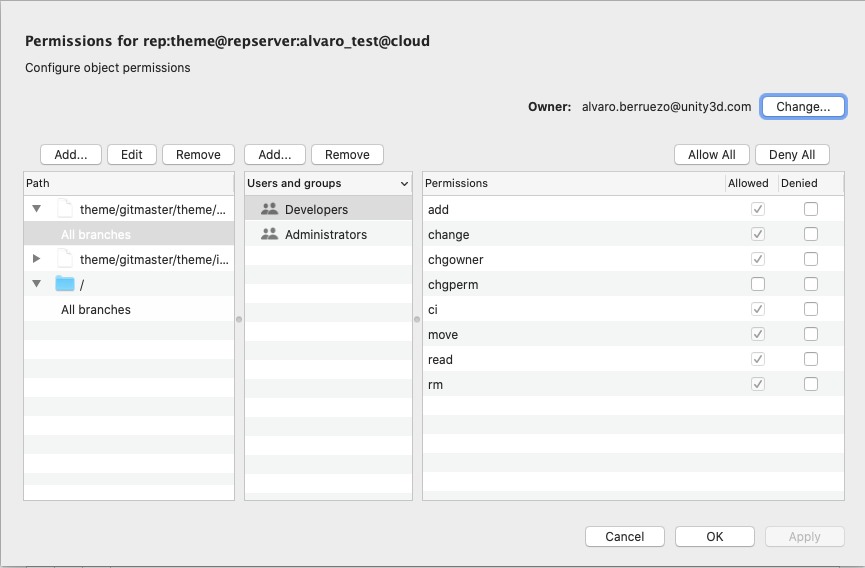Toggle Denied checkbox for chgperm permission
The height and width of the screenshot is (568, 865).
tap(811, 284)
